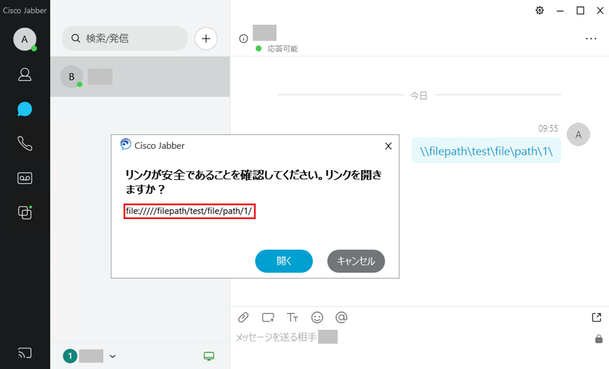
Task: Open the contact info icon
Action: [x=244, y=39]
